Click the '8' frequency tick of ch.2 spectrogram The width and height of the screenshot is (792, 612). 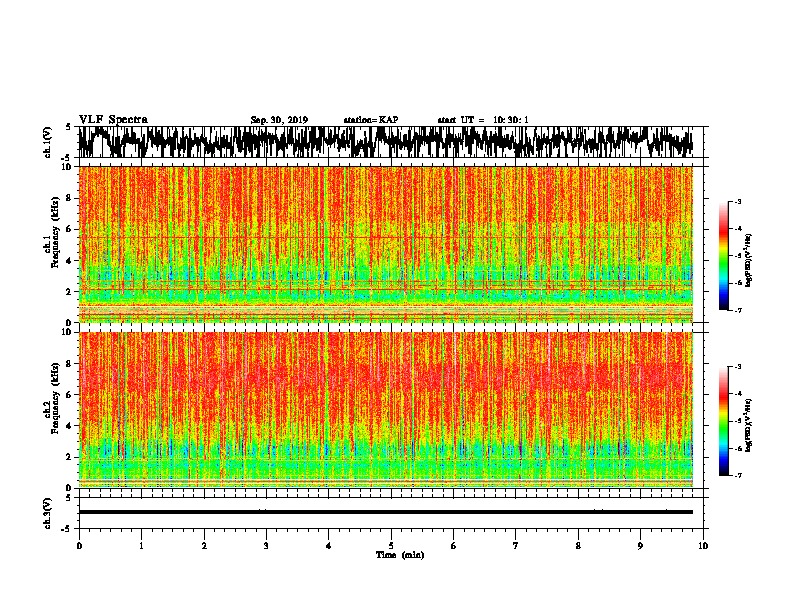coord(71,363)
